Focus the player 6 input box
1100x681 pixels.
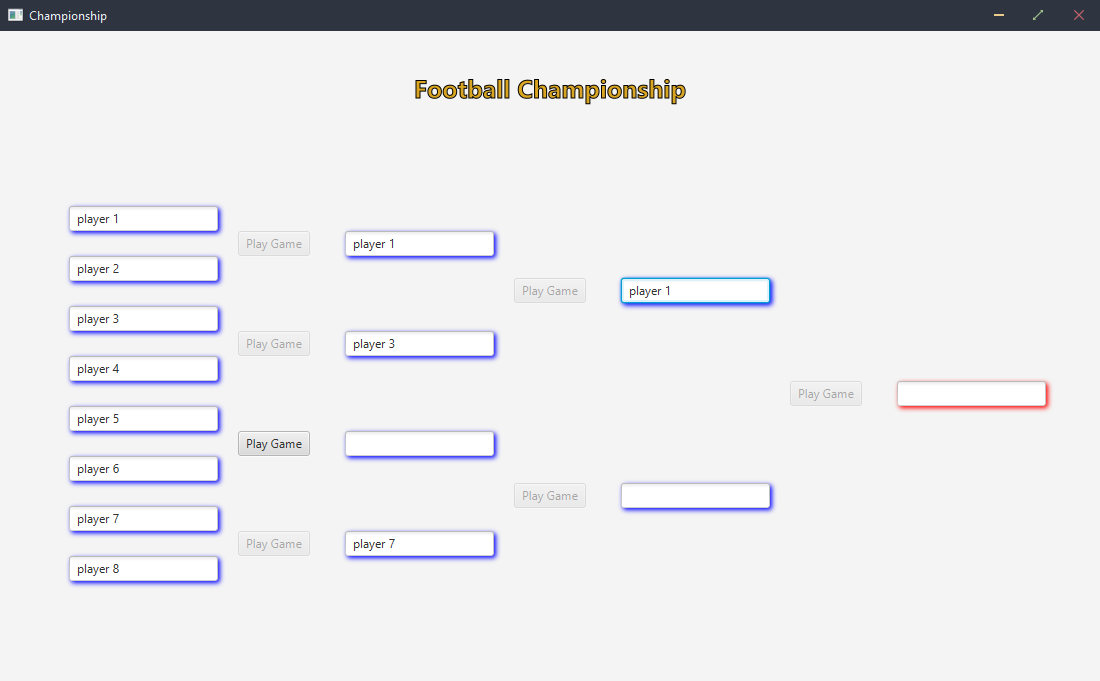(144, 469)
